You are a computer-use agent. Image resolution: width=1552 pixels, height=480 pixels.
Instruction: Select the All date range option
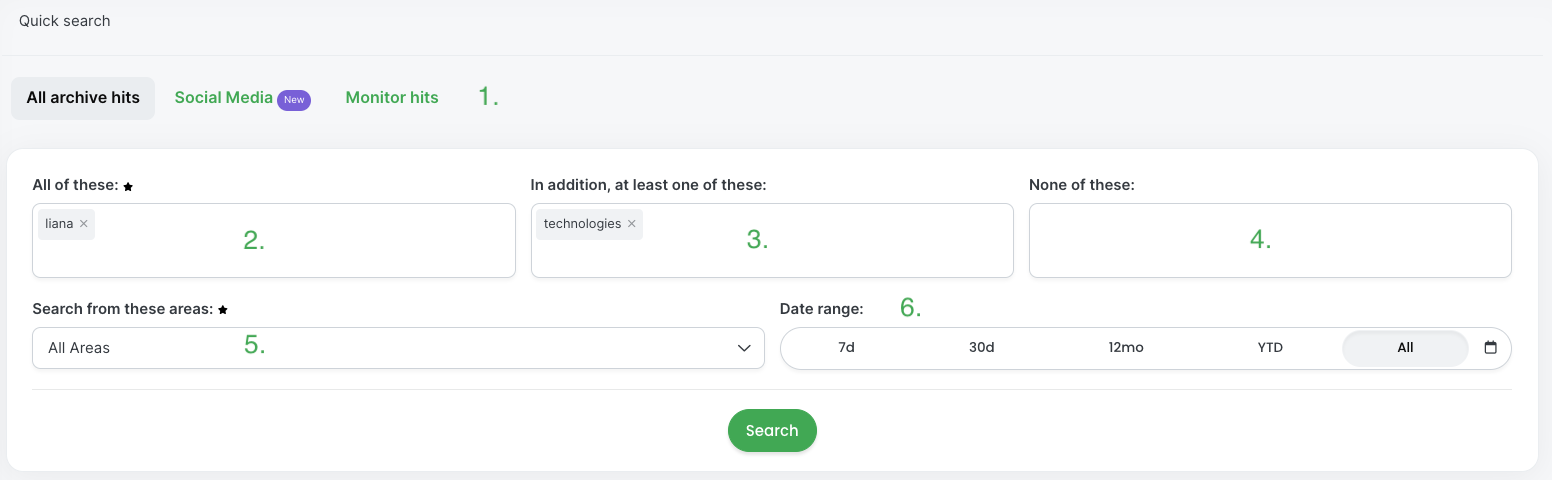click(x=1405, y=348)
